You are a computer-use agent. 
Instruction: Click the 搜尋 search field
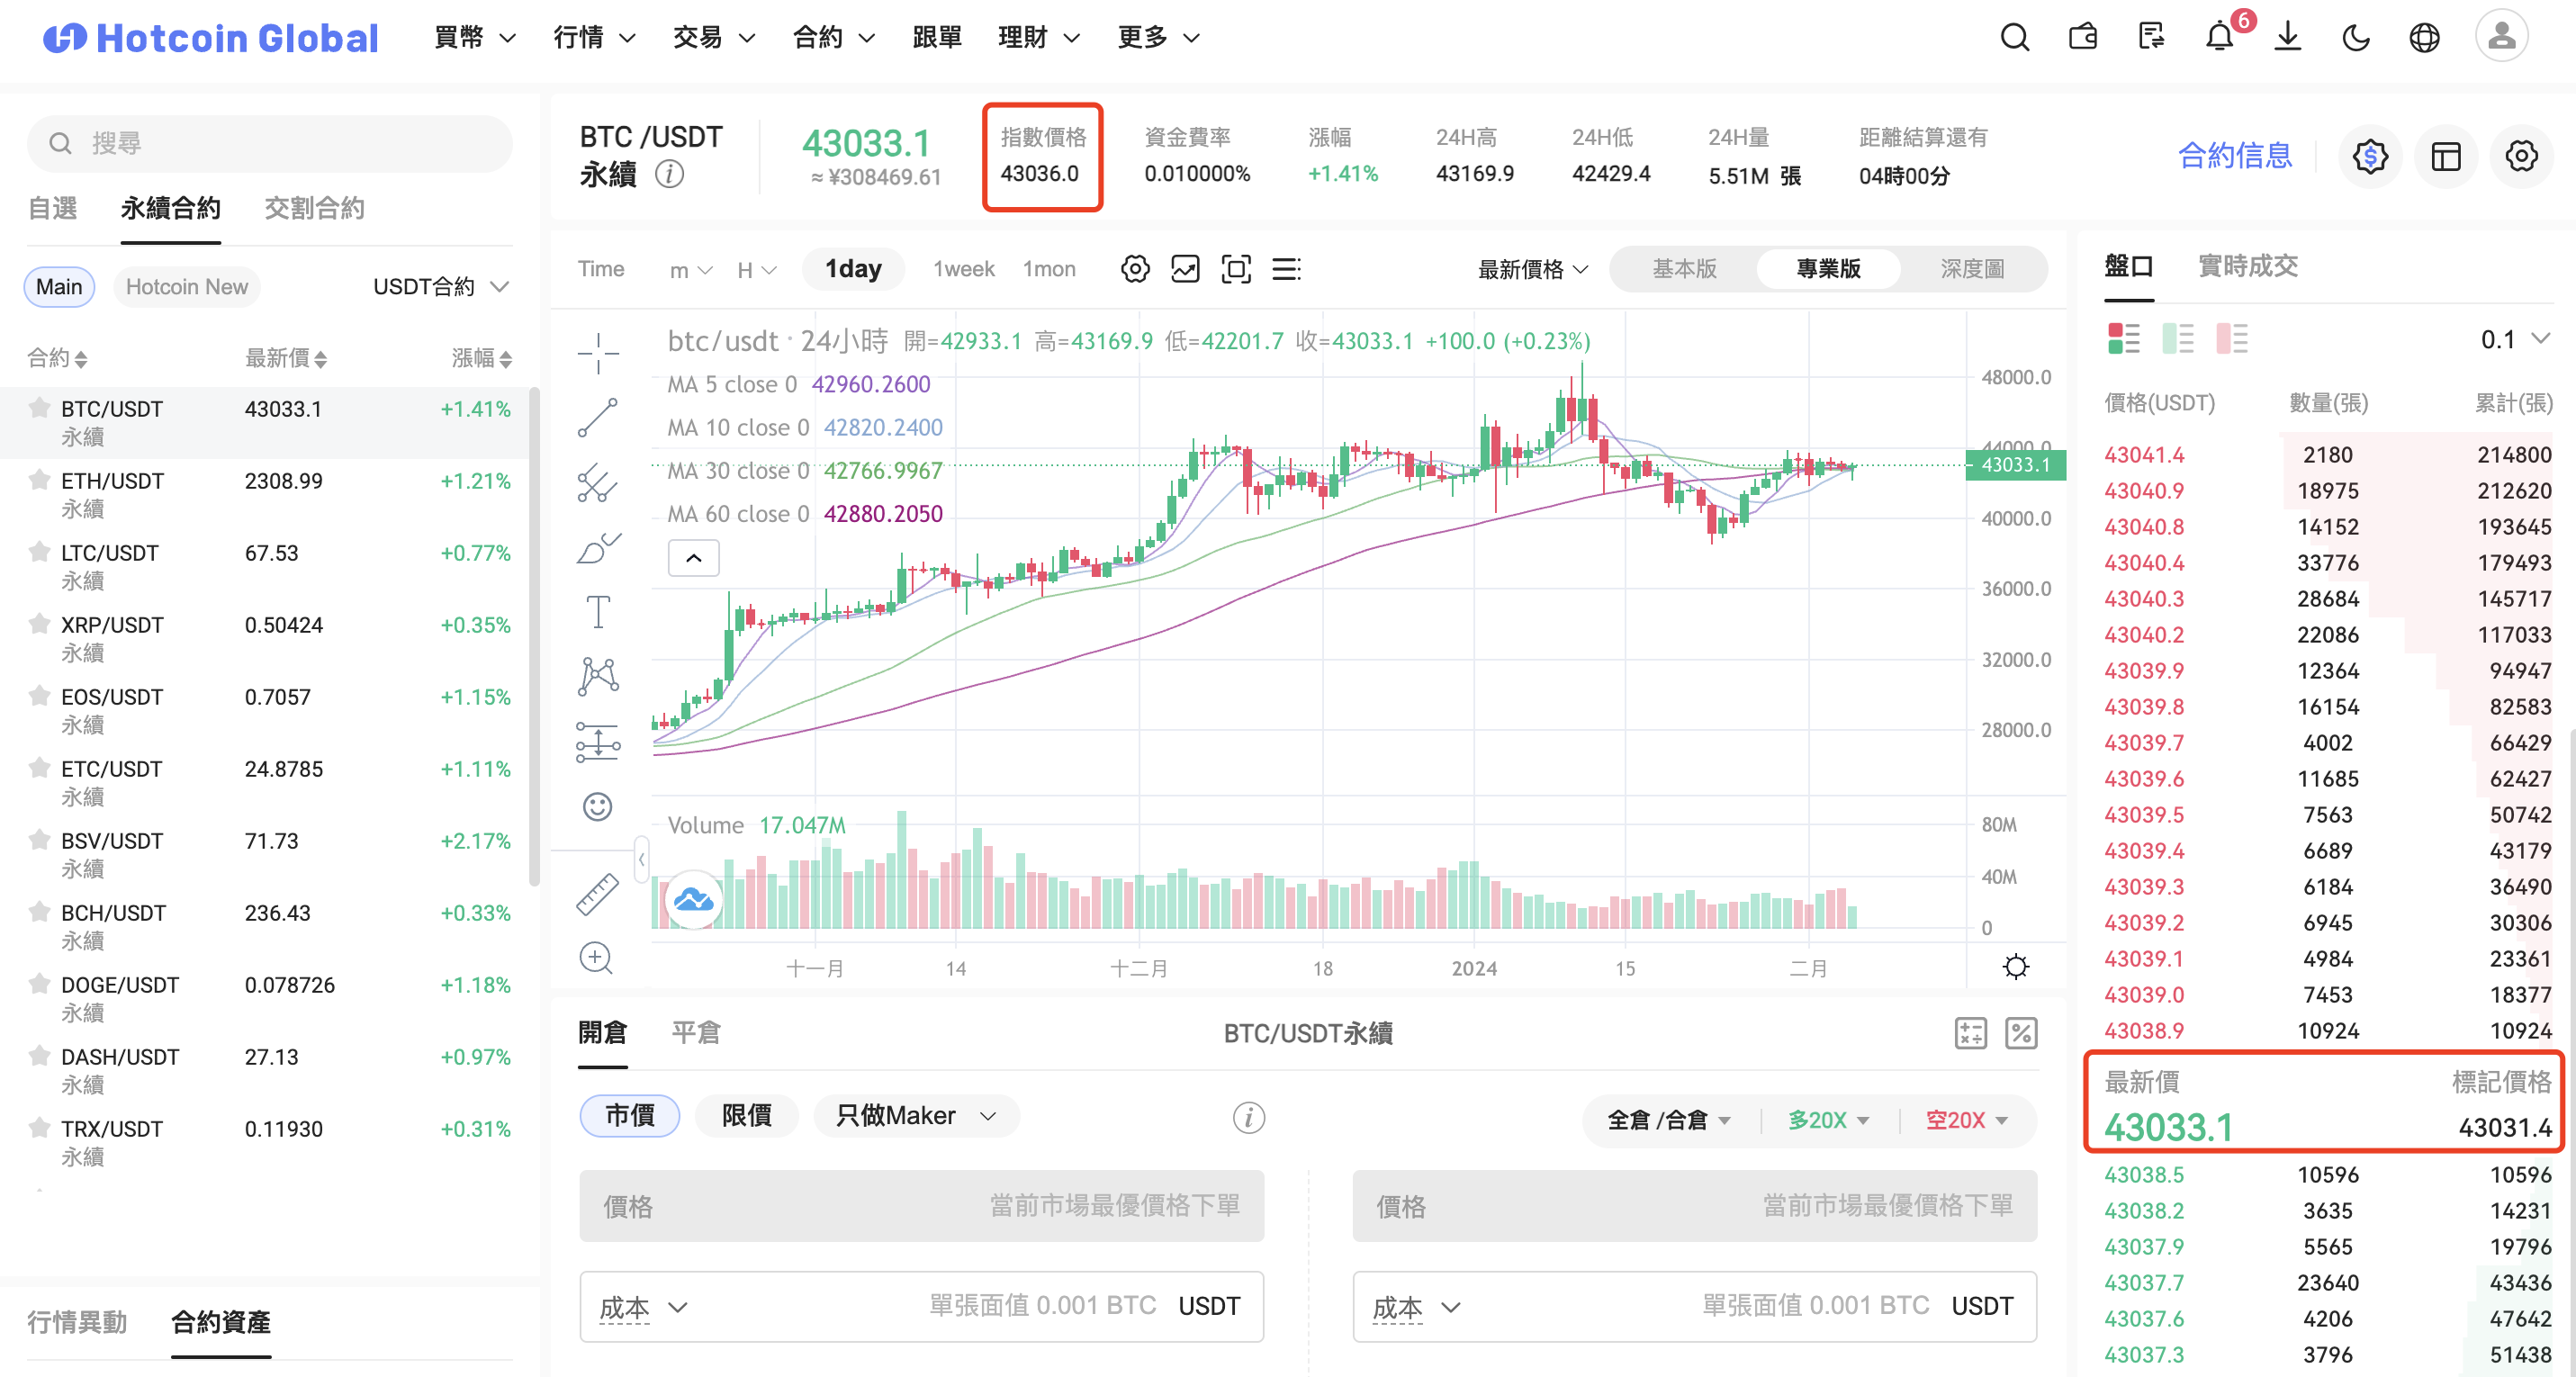[x=270, y=144]
